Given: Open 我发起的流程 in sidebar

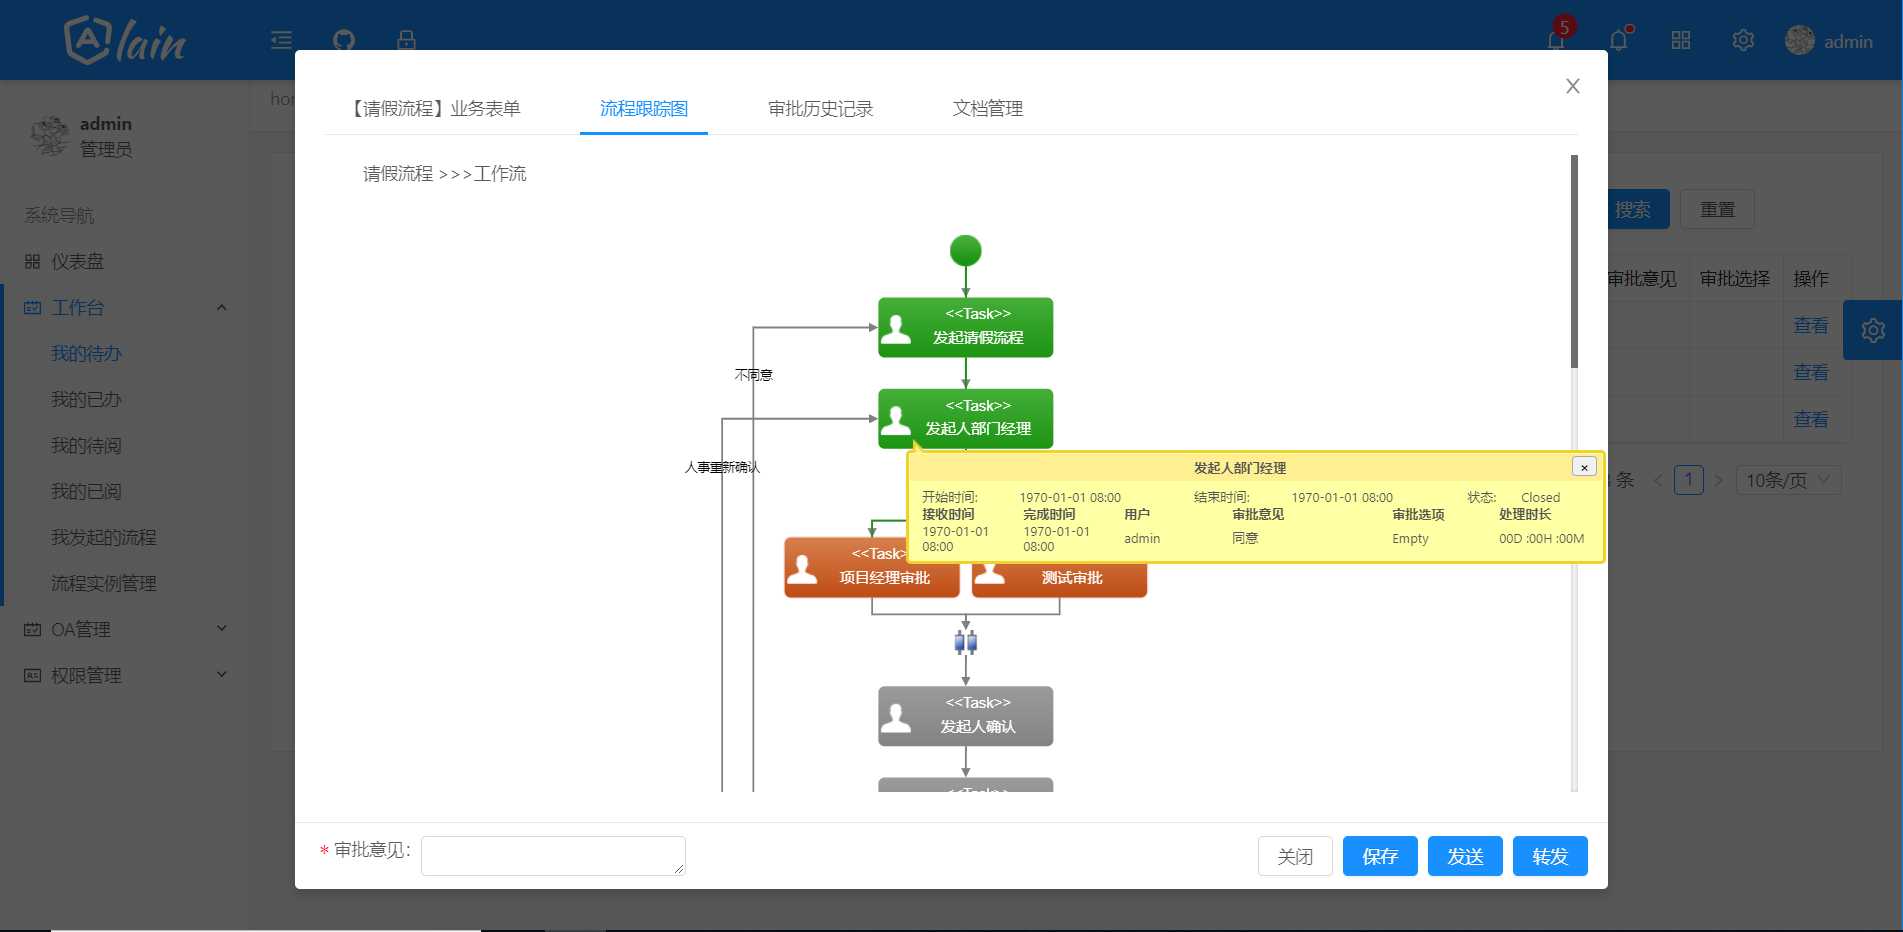Looking at the screenshot, I should [104, 537].
